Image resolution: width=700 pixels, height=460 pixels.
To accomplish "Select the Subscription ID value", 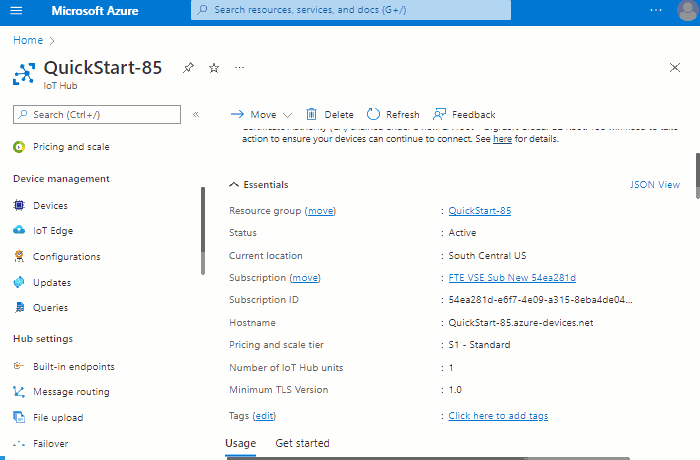I will click(540, 300).
